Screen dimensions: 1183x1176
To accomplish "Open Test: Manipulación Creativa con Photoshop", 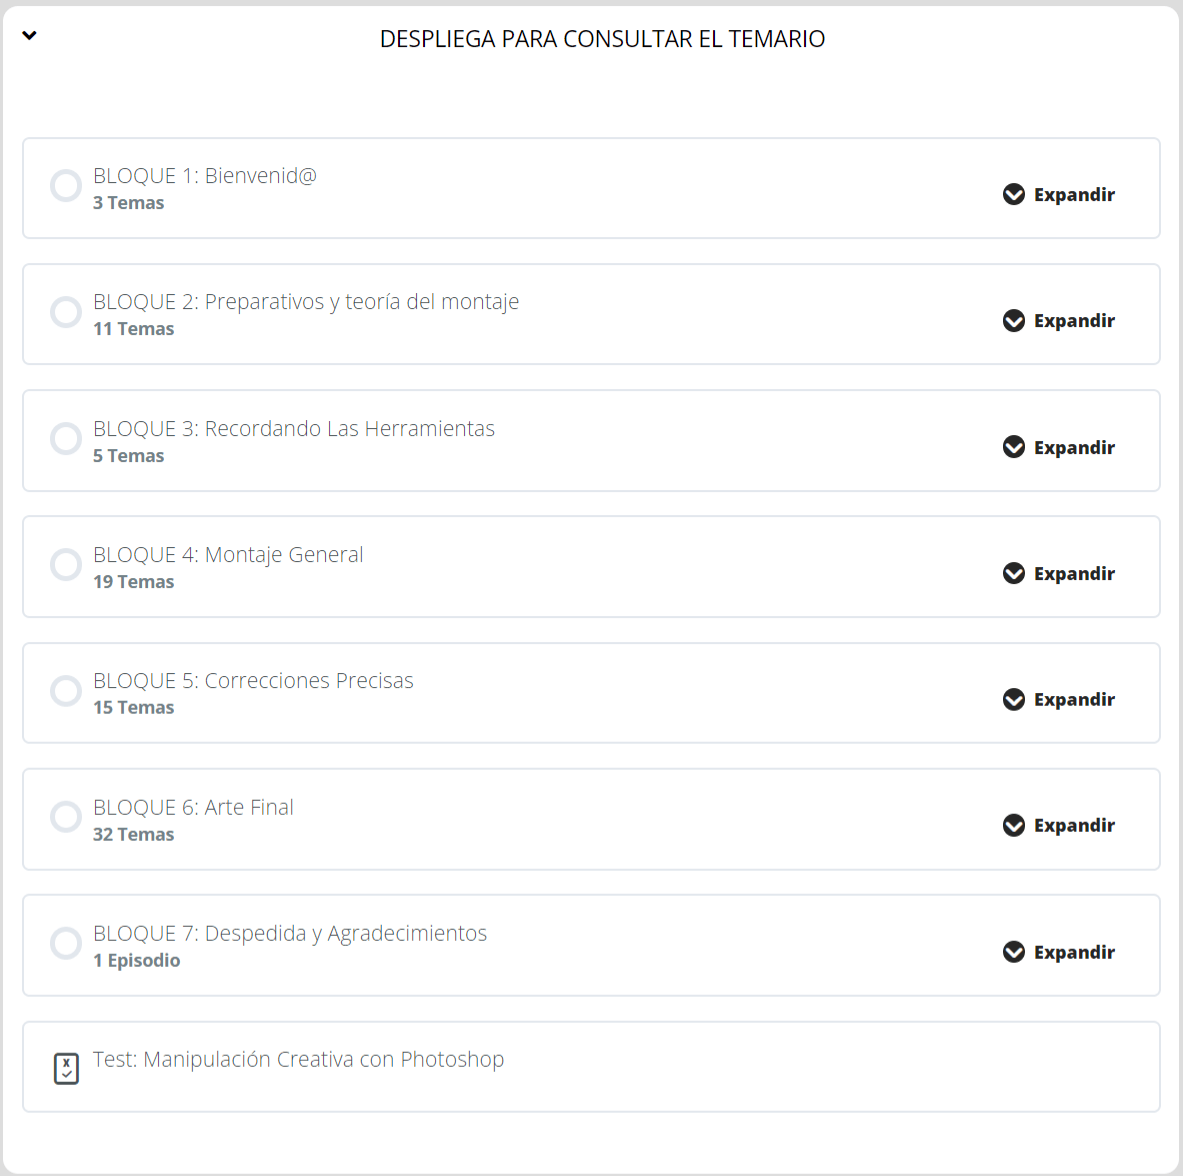I will (x=298, y=1060).
